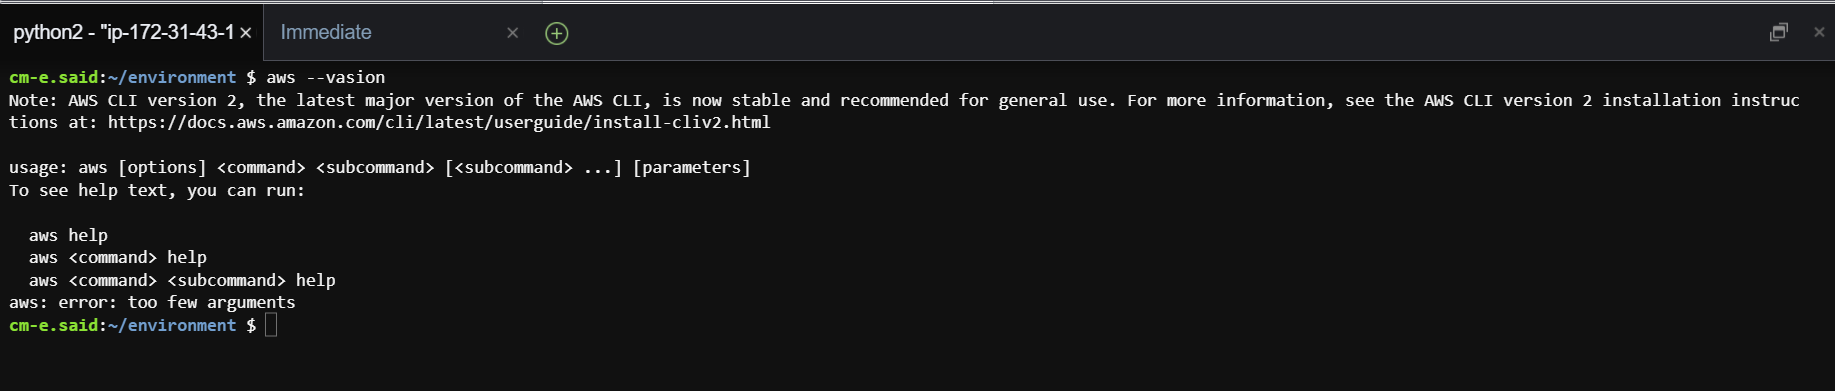
Task: Click the terminal cursor at the last prompt
Action: point(271,325)
